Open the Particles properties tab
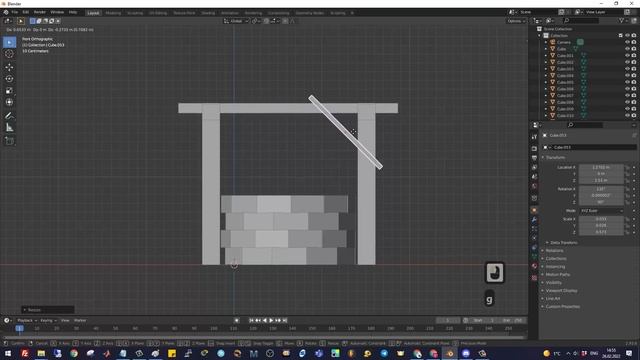640x360 pixels. tap(534, 229)
